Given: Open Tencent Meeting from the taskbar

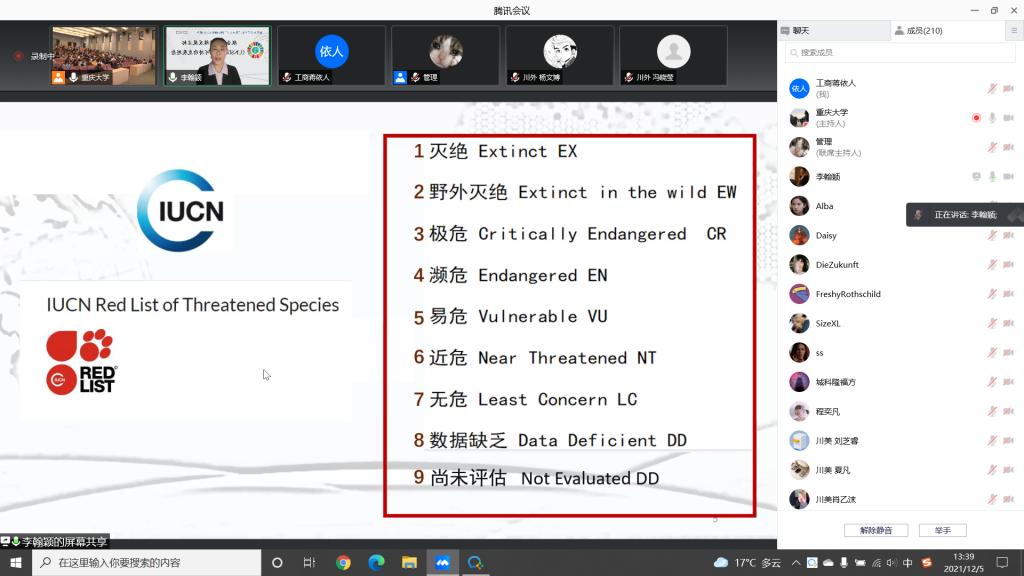Looking at the screenshot, I should point(442,562).
